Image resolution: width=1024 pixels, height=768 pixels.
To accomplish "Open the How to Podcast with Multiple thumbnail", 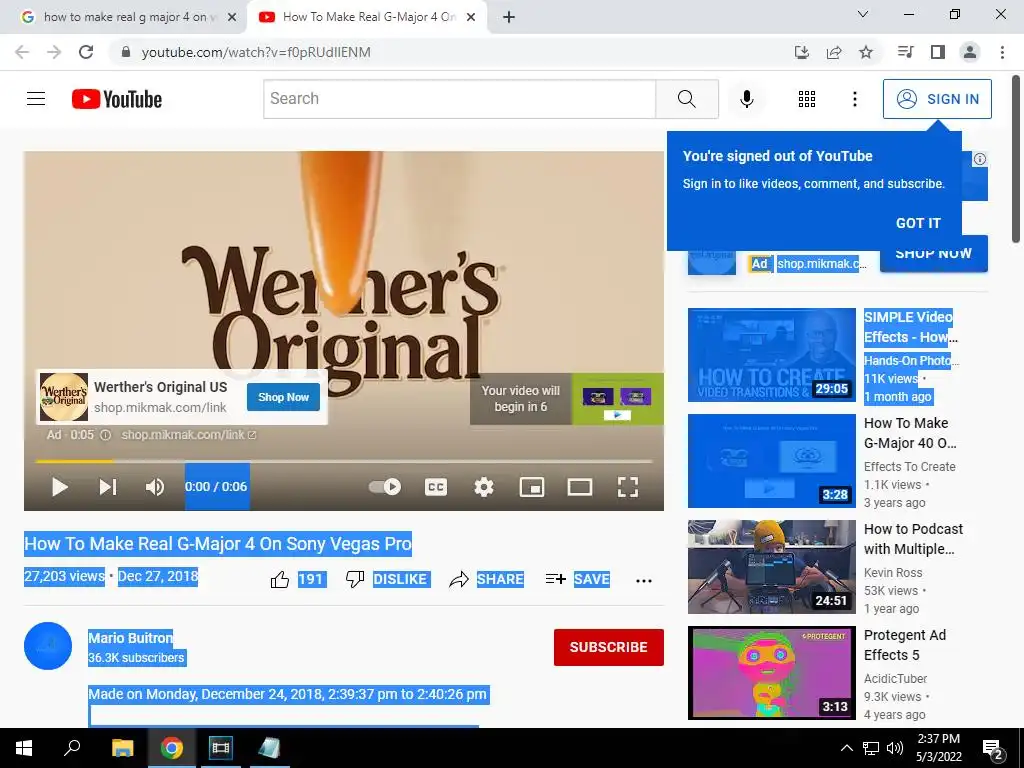I will [771, 567].
